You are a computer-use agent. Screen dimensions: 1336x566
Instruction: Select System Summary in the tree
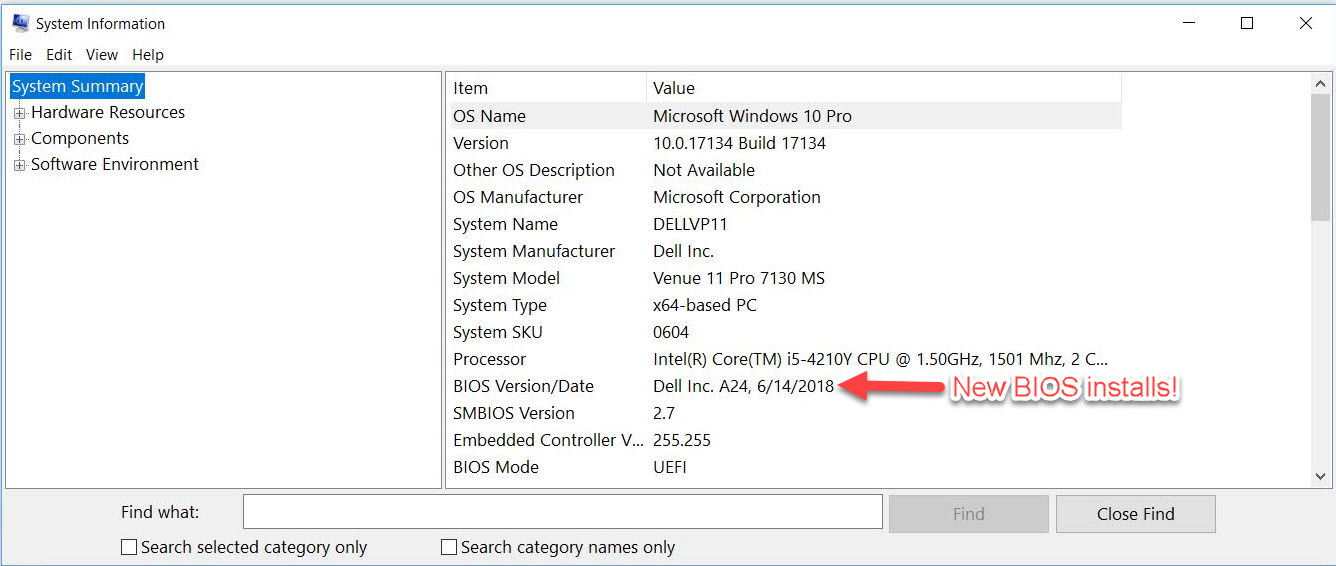pos(78,87)
